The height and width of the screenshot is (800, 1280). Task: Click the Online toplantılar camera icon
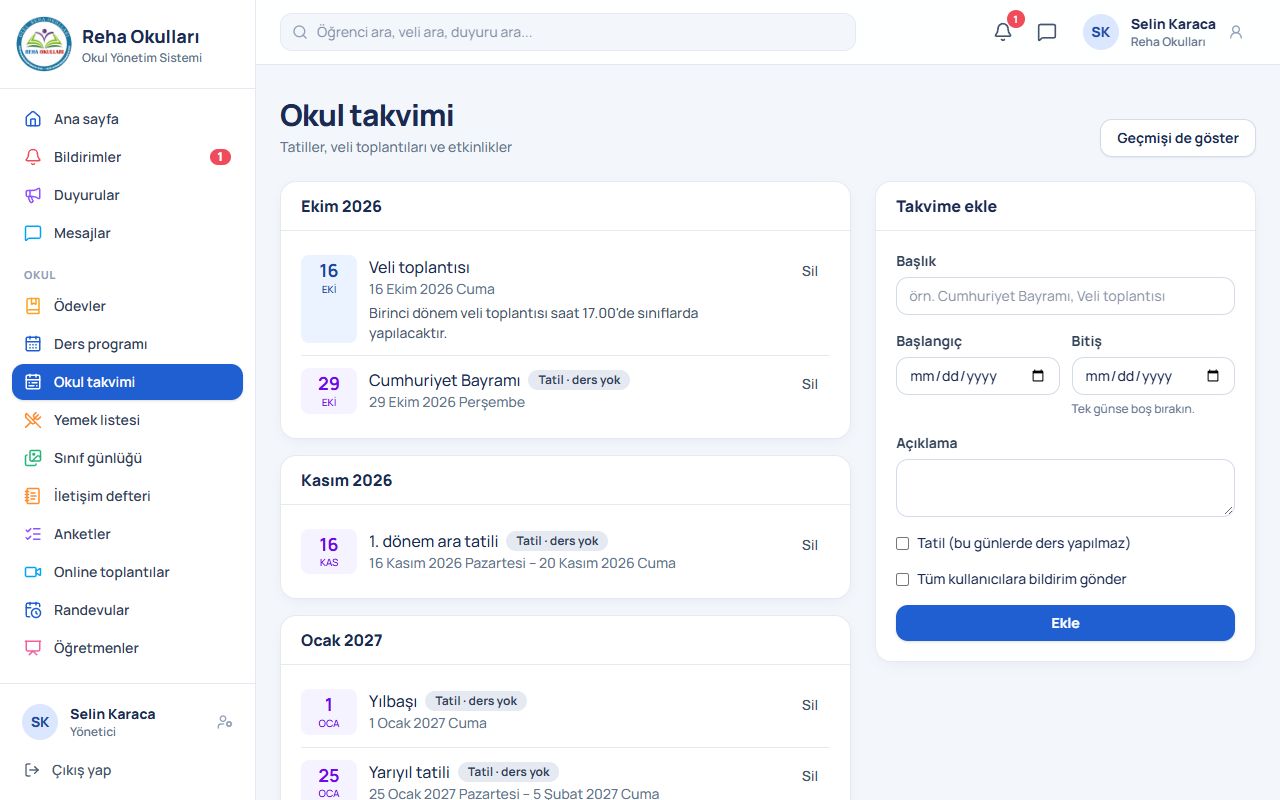click(x=33, y=572)
